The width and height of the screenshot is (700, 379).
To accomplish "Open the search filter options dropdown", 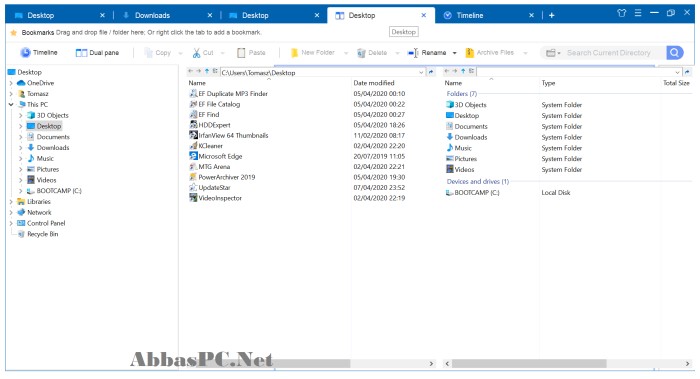I will pos(553,53).
